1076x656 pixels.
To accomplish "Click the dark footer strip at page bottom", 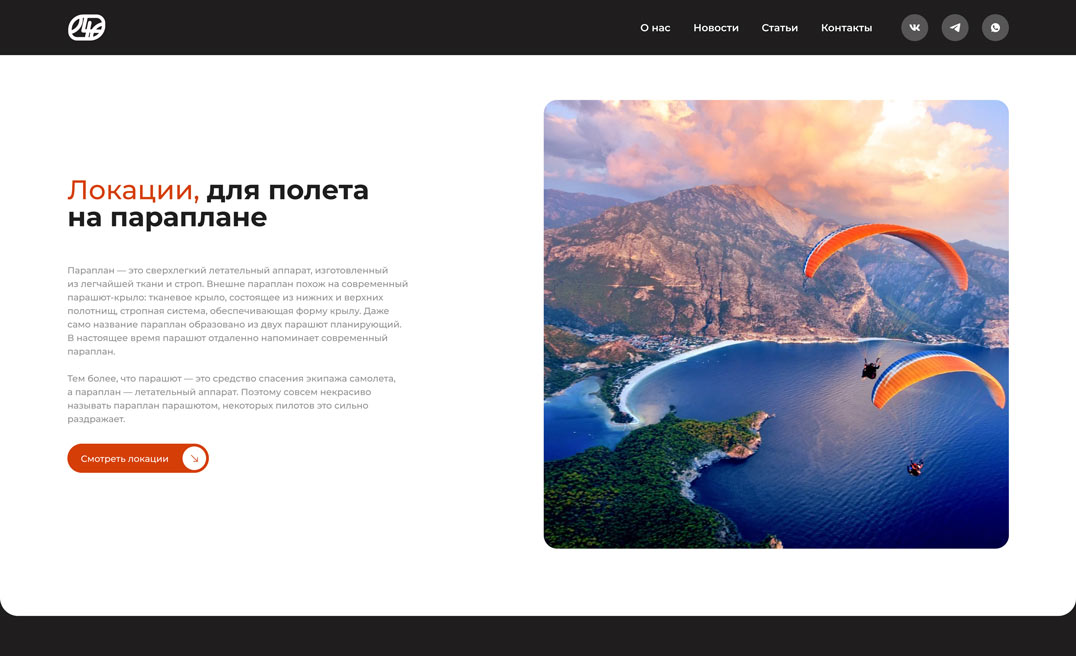I will [538, 639].
